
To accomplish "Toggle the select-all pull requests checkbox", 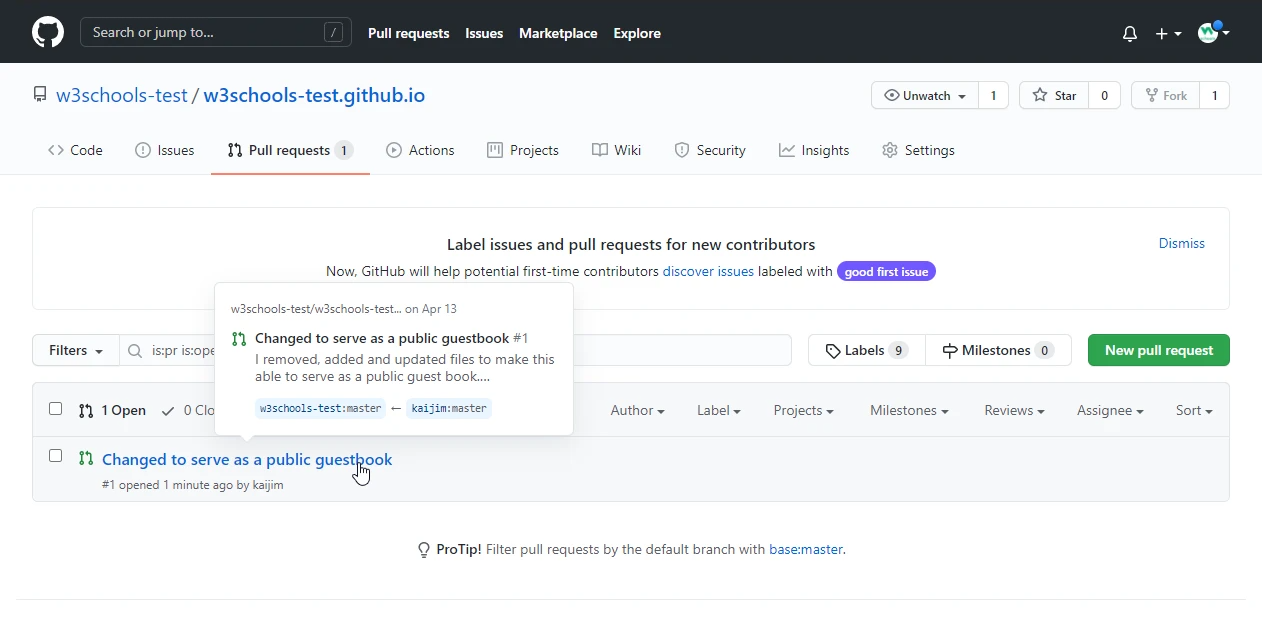I will pyautogui.click(x=56, y=409).
